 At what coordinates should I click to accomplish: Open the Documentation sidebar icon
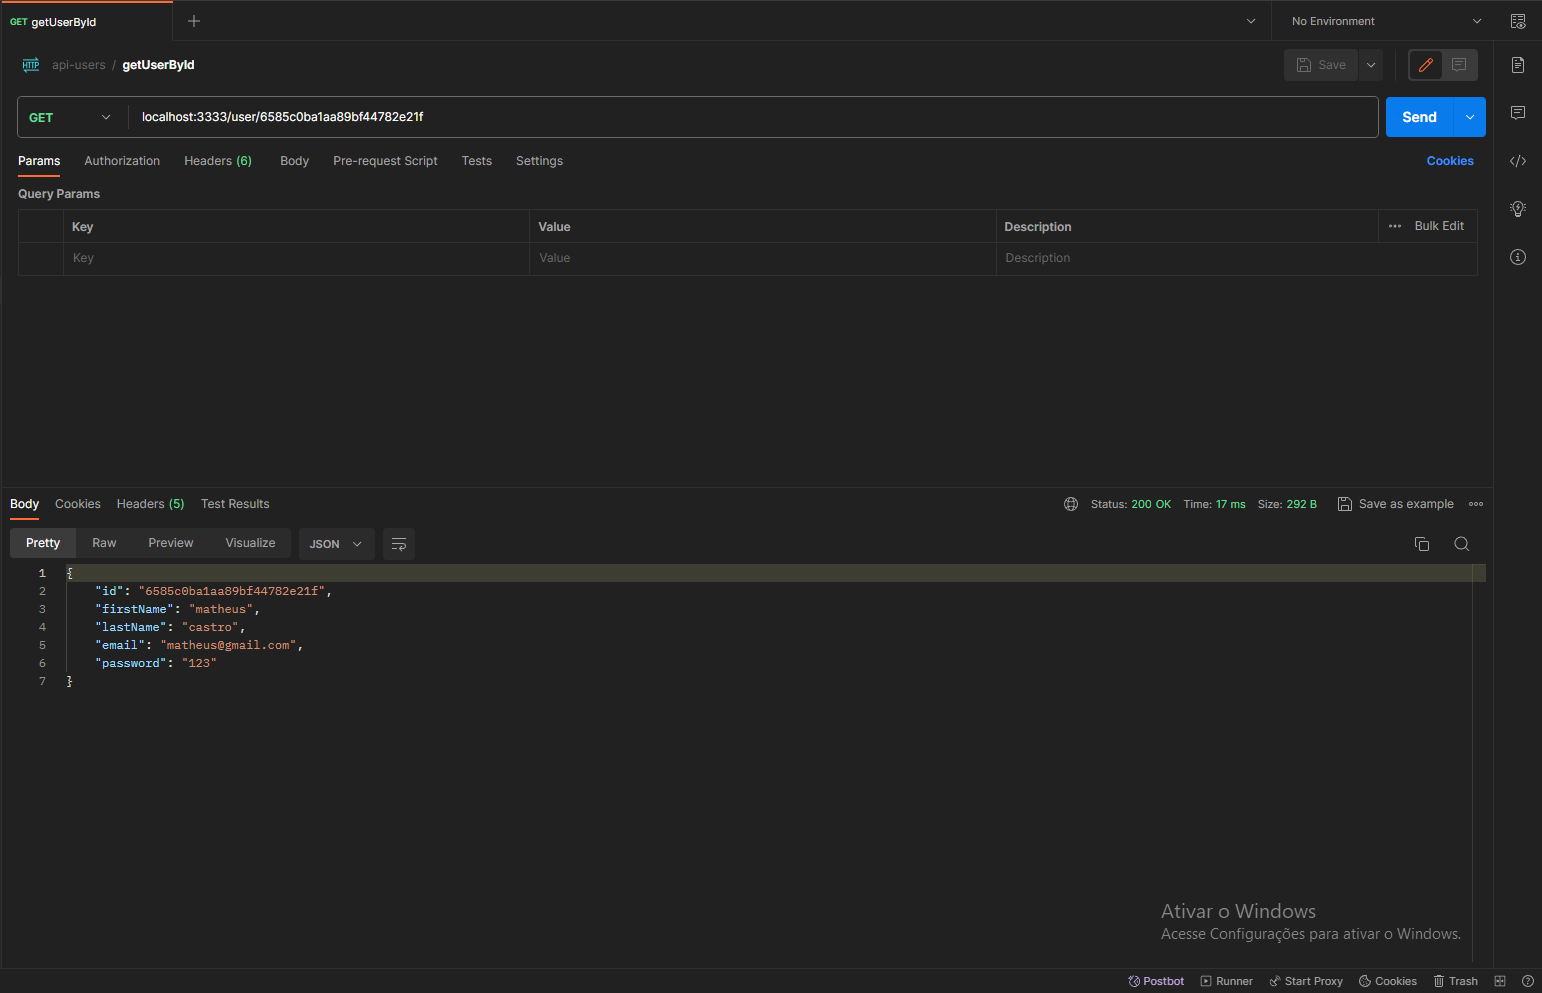1518,65
